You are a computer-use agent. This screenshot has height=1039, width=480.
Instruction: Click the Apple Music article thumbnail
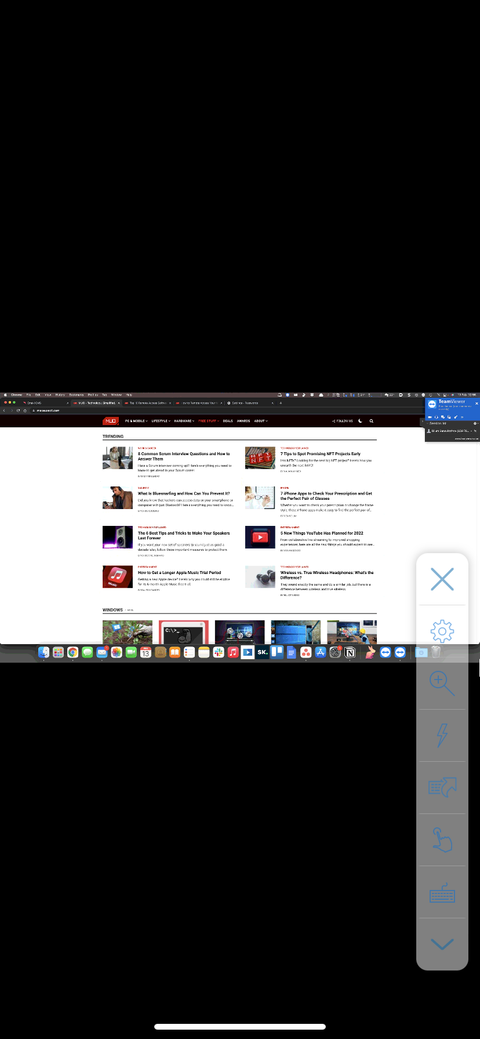tap(117, 576)
